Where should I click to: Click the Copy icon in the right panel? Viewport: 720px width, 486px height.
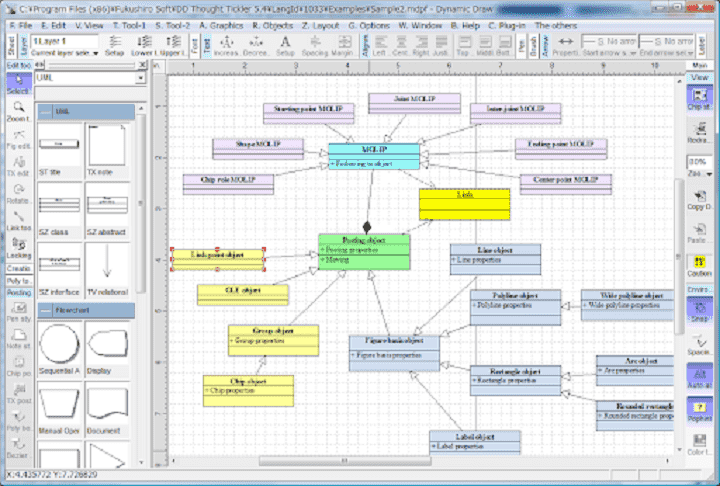coord(699,199)
